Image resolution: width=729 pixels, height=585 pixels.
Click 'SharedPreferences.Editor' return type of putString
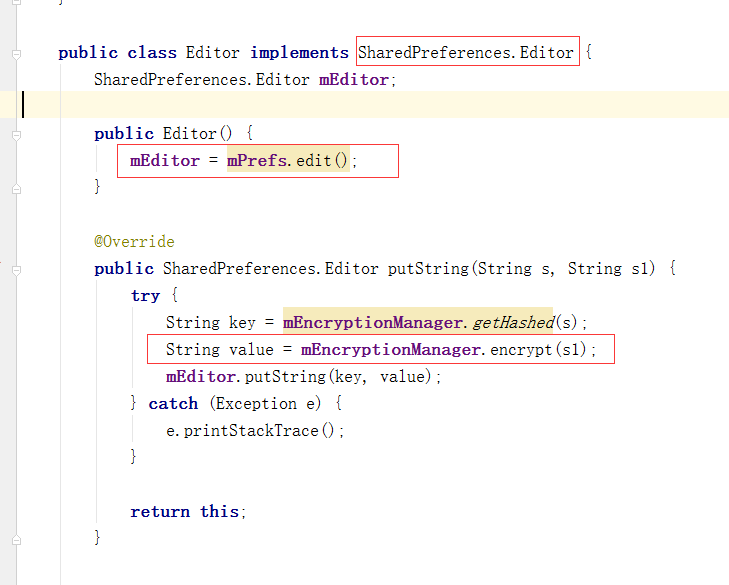point(271,269)
